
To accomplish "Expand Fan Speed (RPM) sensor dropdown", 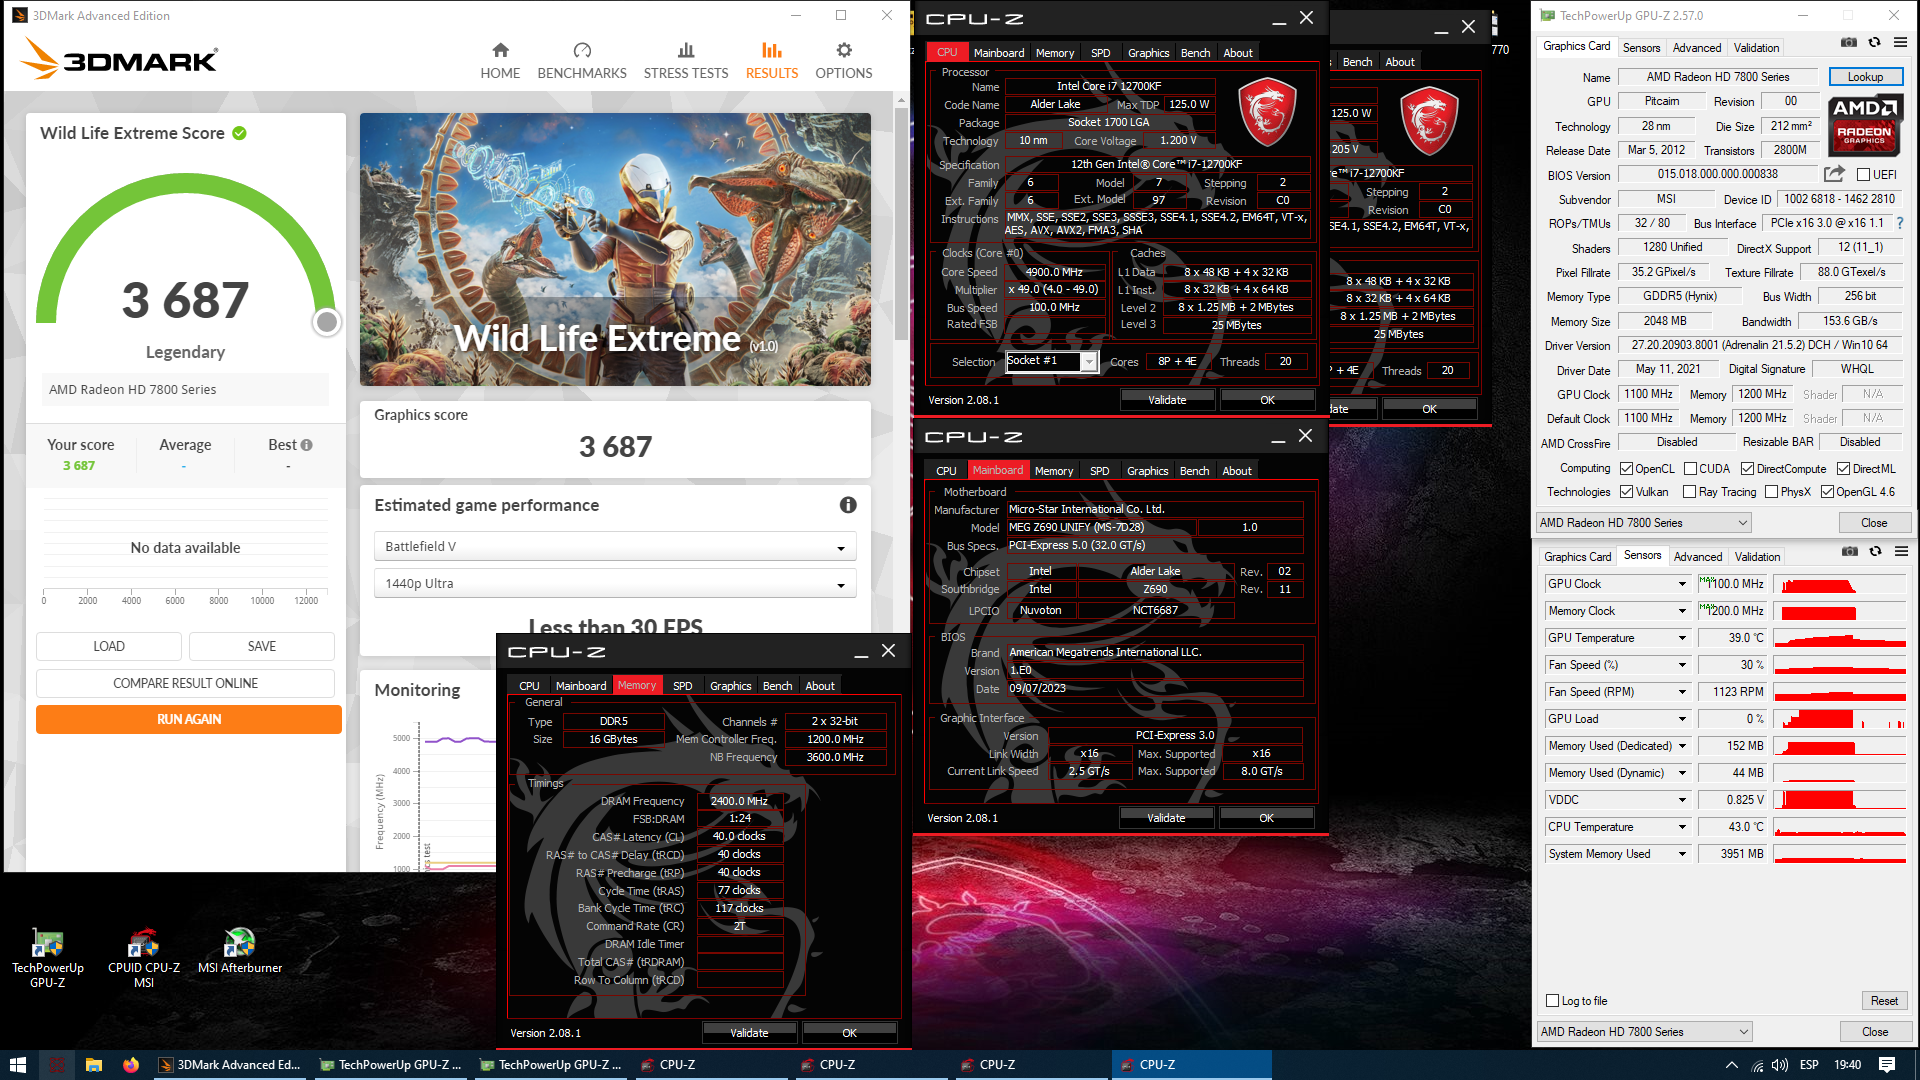I will 1682,692.
